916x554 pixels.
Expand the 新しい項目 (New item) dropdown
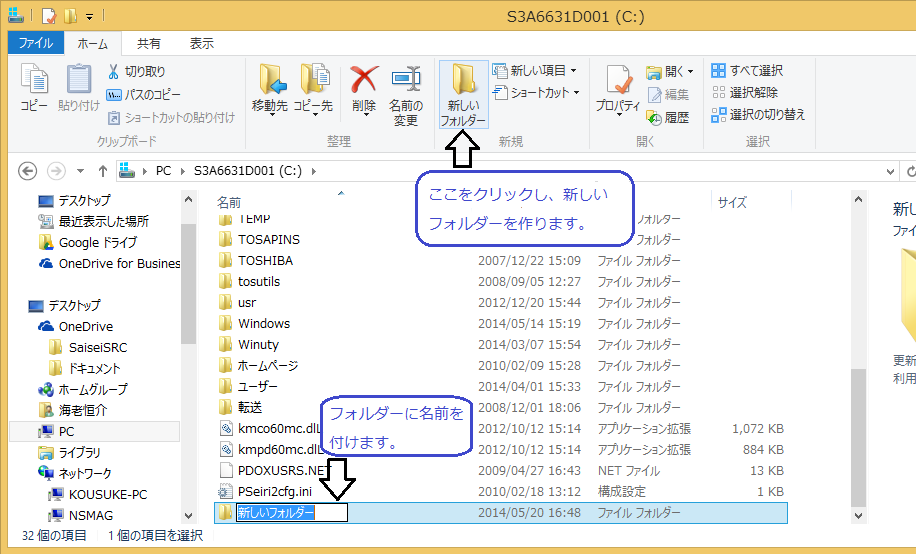pos(543,71)
